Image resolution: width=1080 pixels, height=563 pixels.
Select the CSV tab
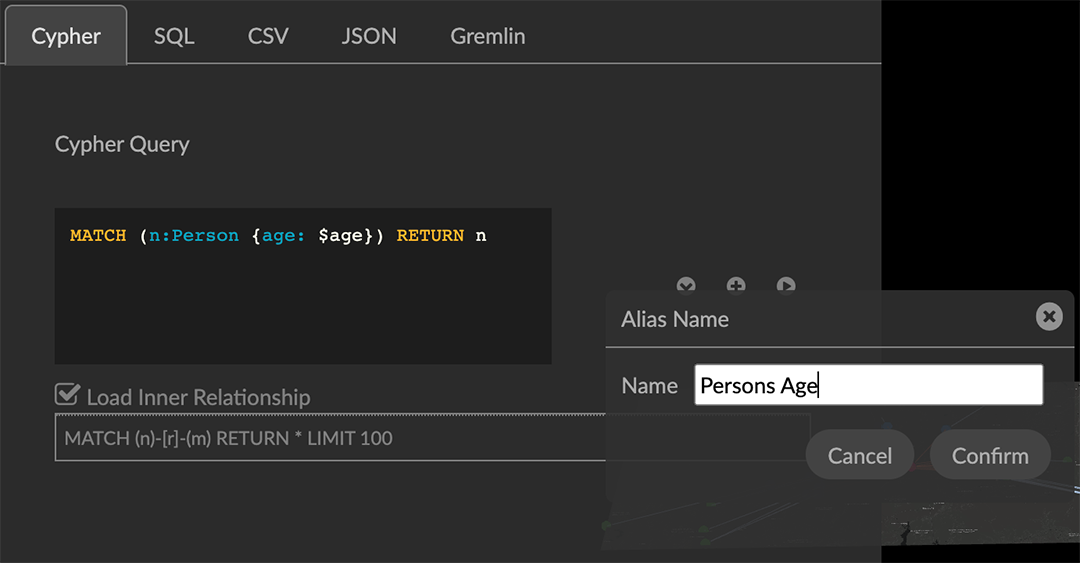pyautogui.click(x=268, y=36)
